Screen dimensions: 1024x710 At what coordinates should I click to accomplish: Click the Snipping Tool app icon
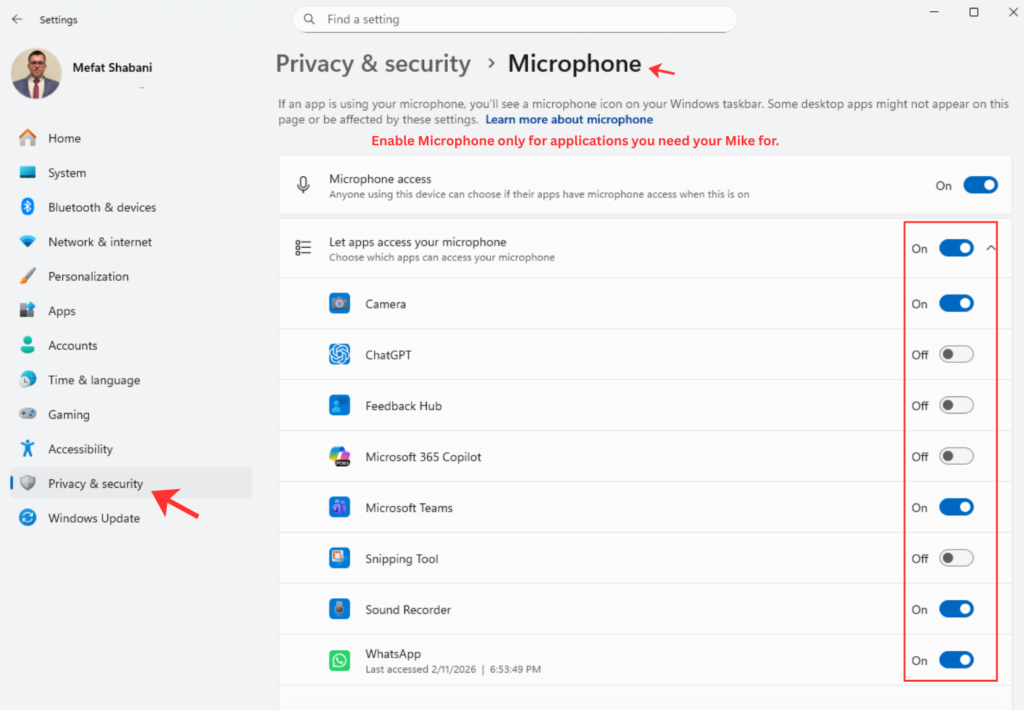pyautogui.click(x=339, y=559)
